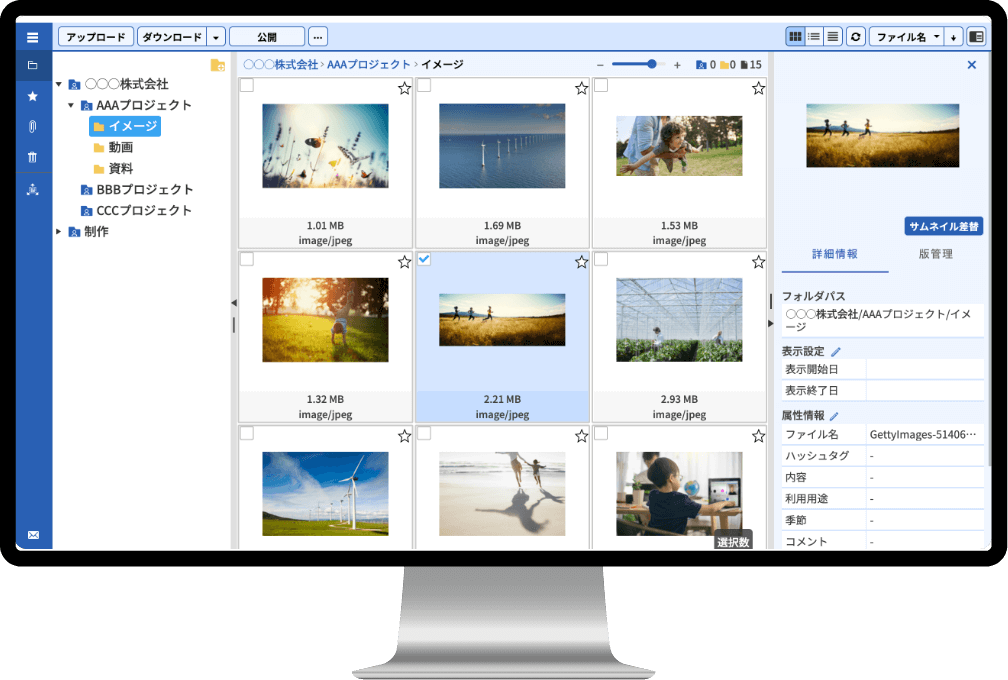Star the selected 2.21 MB image
Image resolution: width=1008 pixels, height=680 pixels.
[581, 262]
